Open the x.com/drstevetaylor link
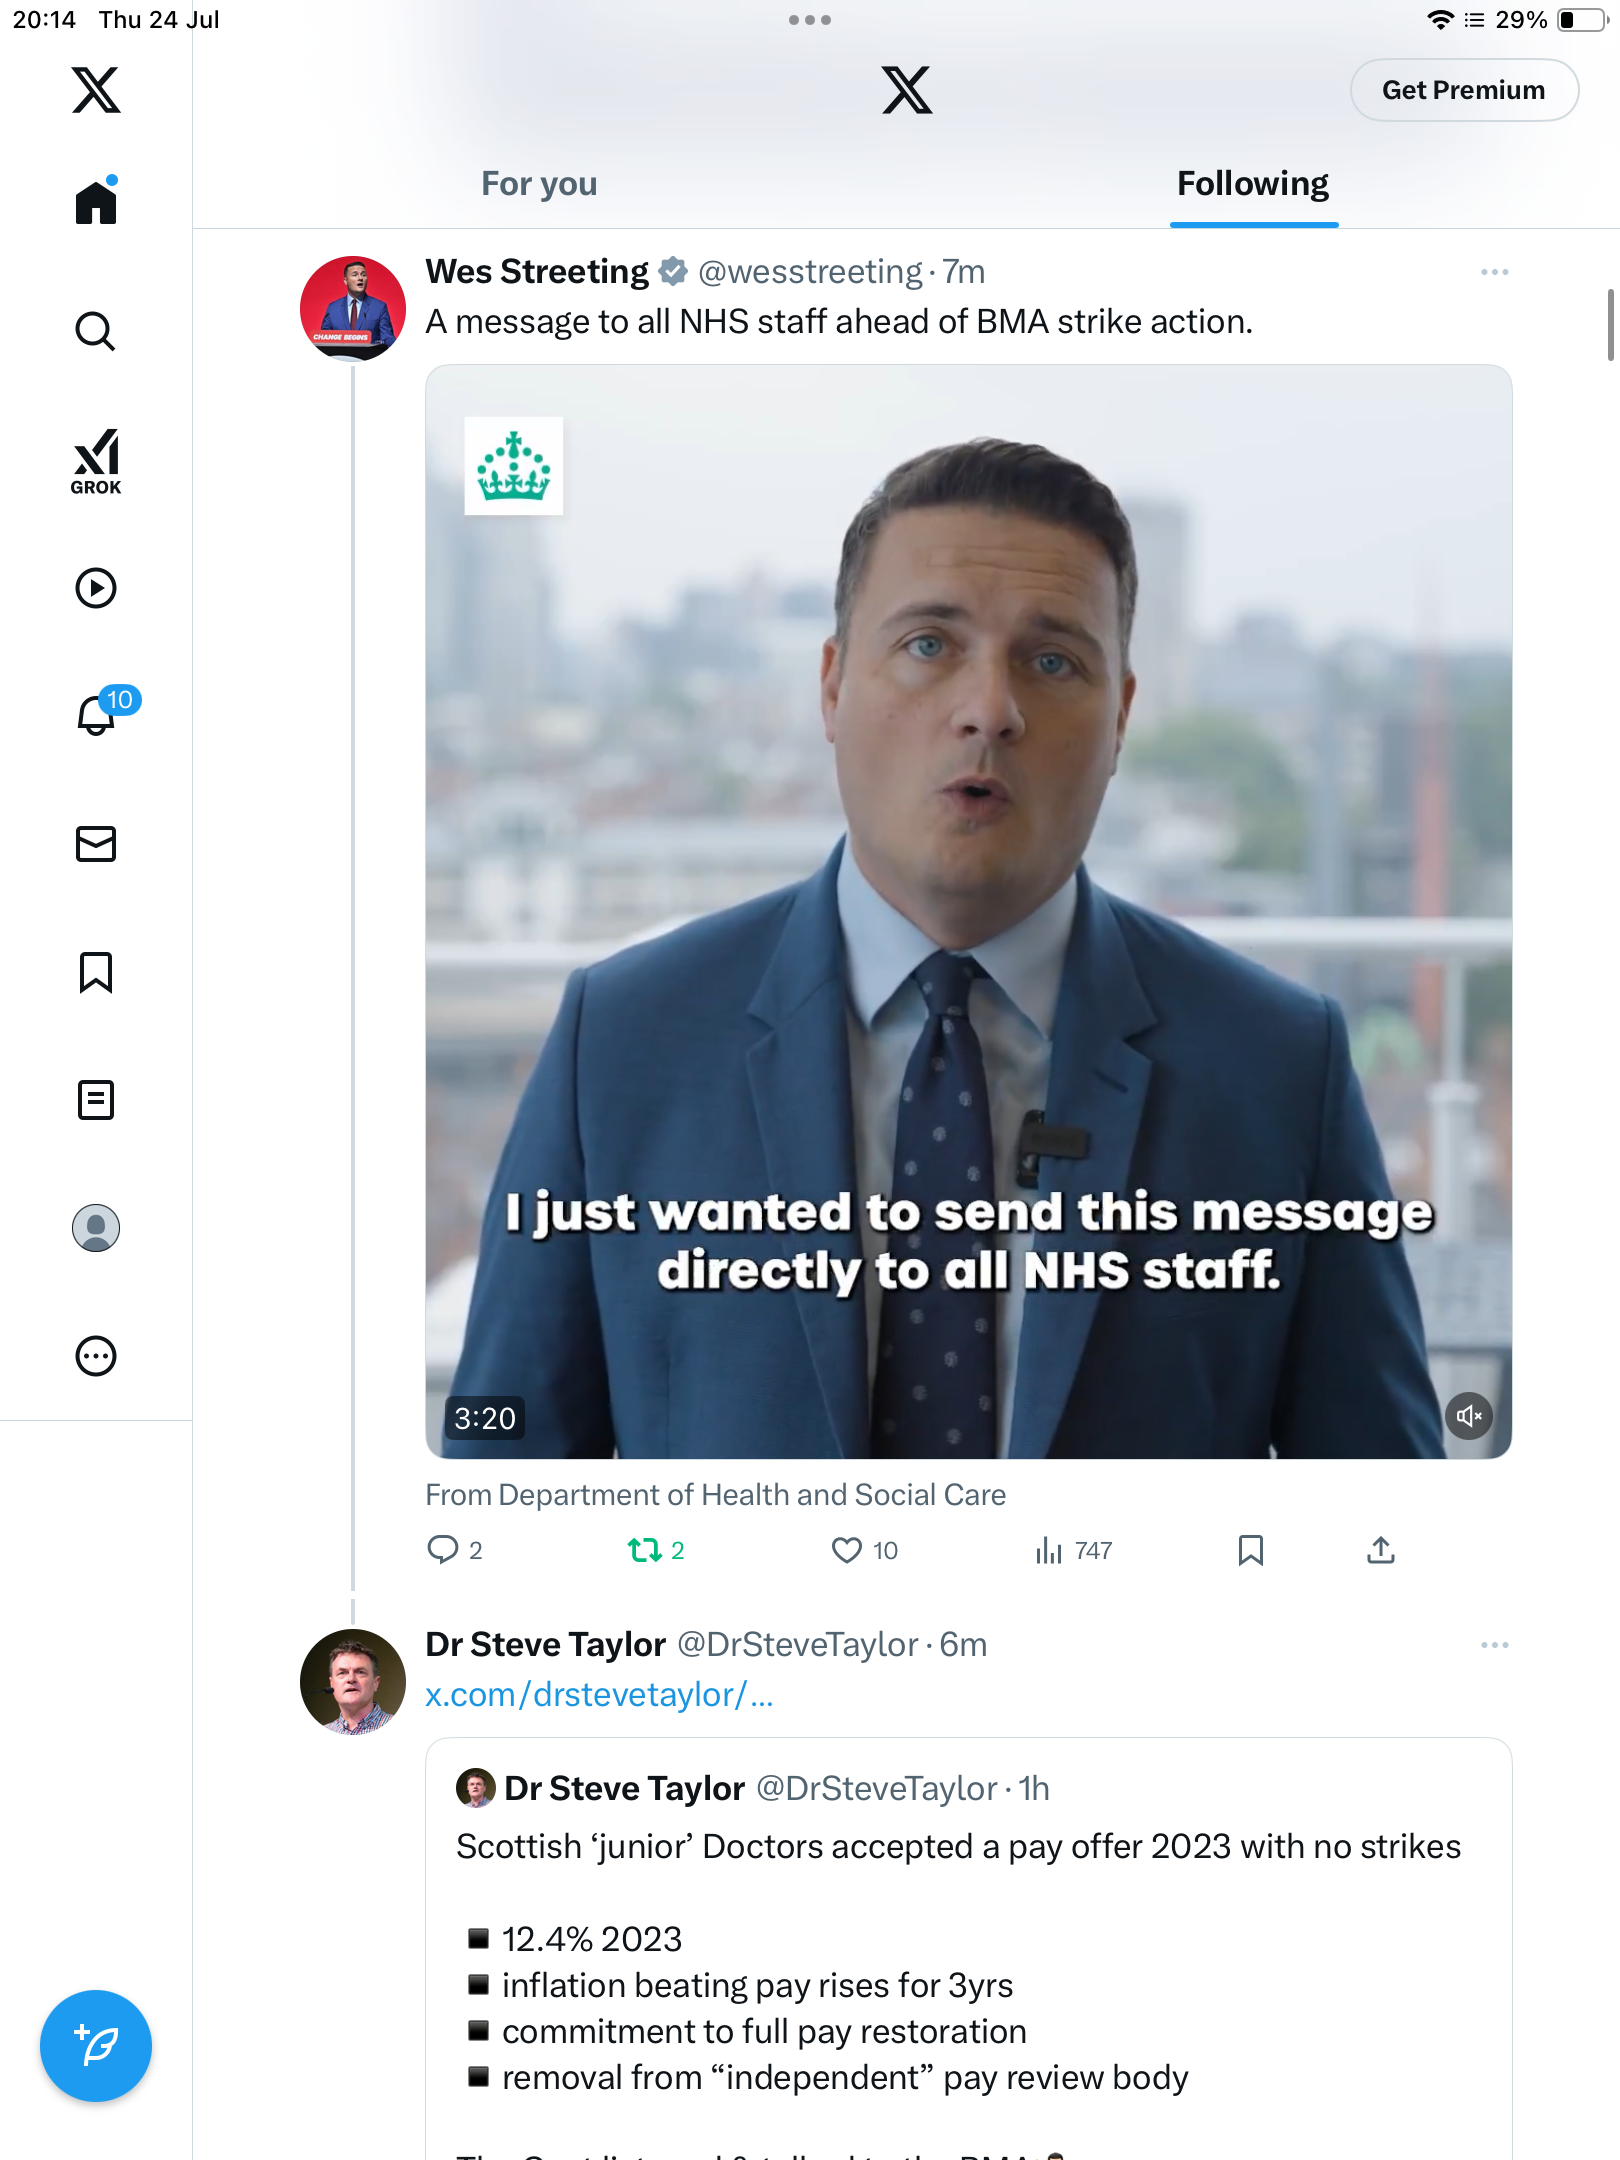 click(599, 1695)
